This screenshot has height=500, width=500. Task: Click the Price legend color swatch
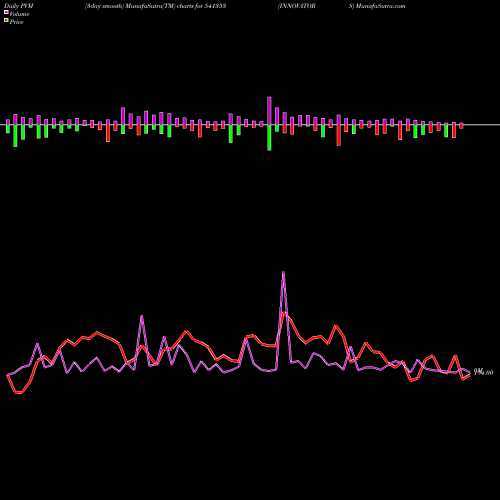click(6, 21)
